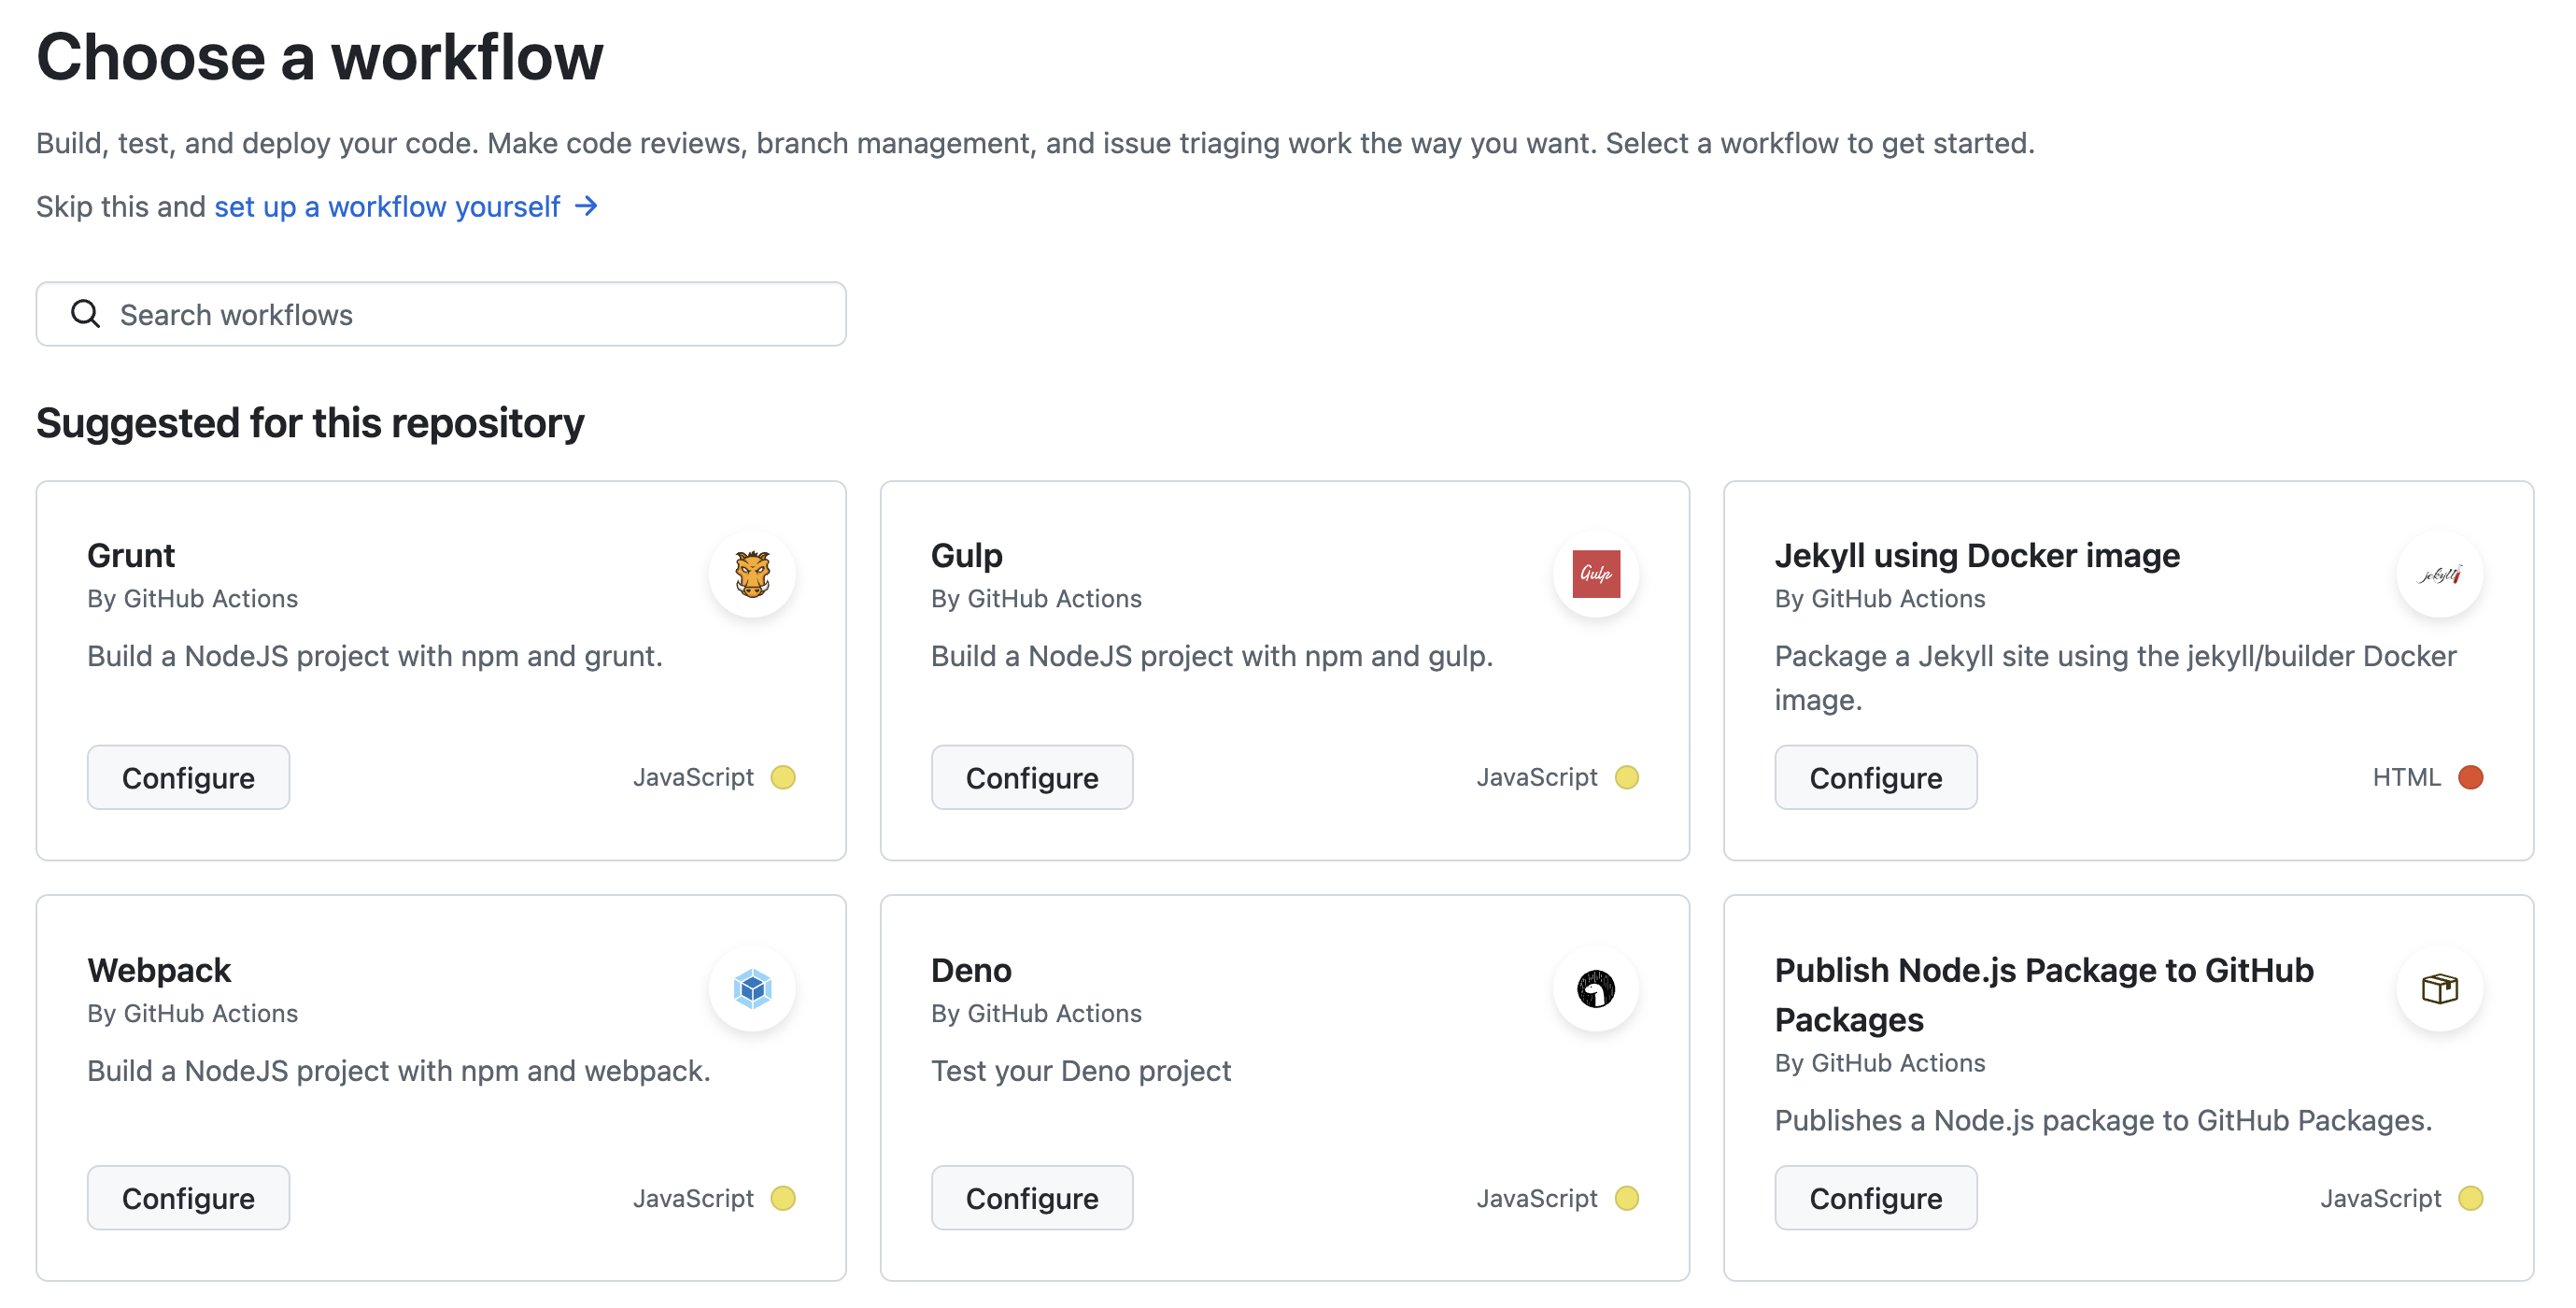The height and width of the screenshot is (1308, 2576).
Task: Click 'Package a Jekyll site' description text
Action: (2115, 678)
